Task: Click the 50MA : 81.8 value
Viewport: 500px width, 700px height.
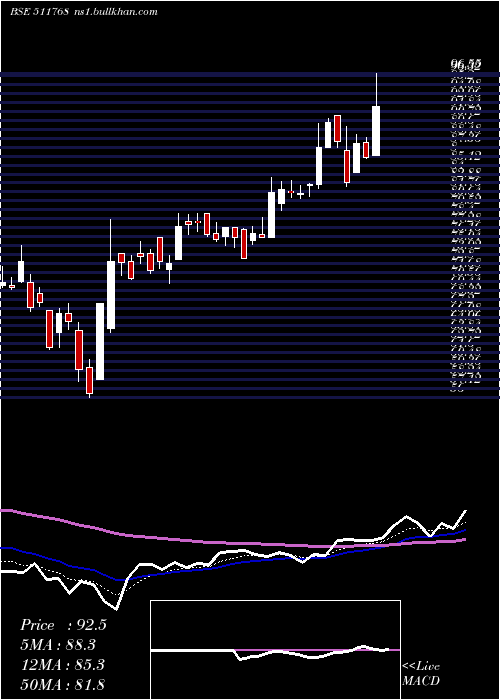Action: click(62, 684)
